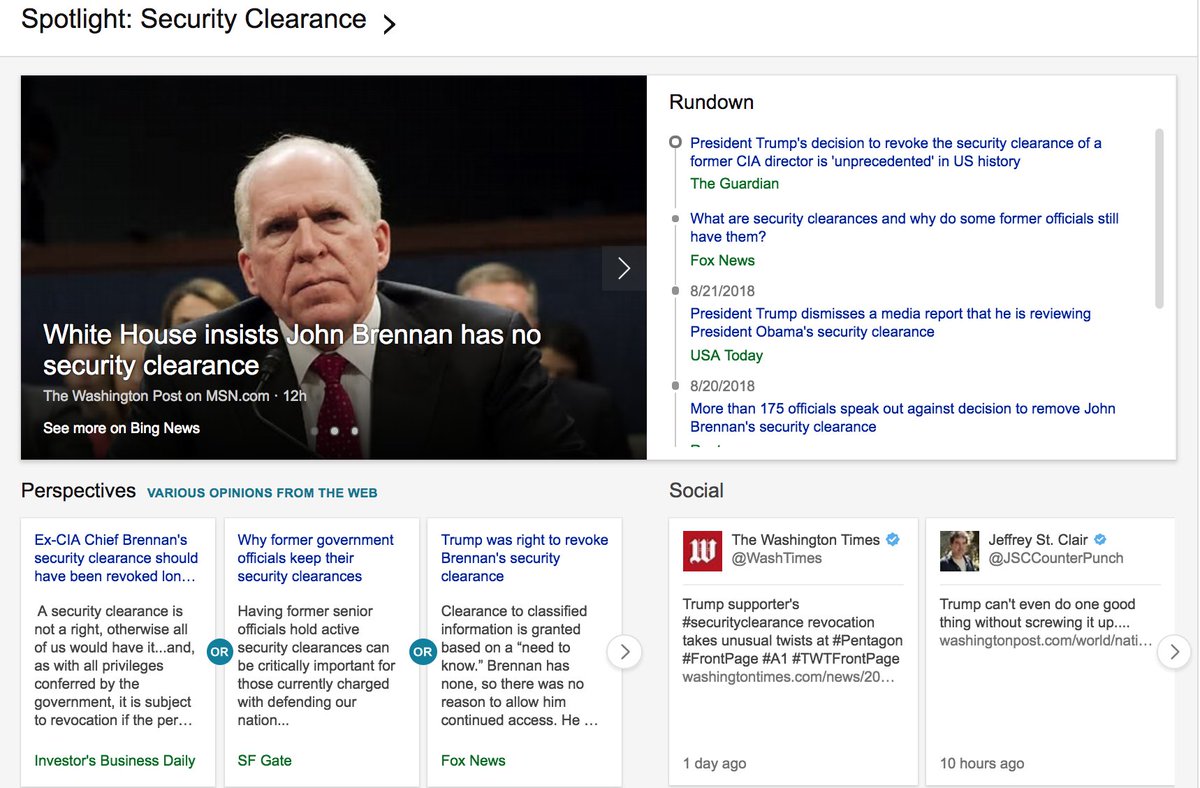This screenshot has width=1200, height=788.
Task: Open 'What are security clearances' article
Action: pyautogui.click(x=904, y=227)
